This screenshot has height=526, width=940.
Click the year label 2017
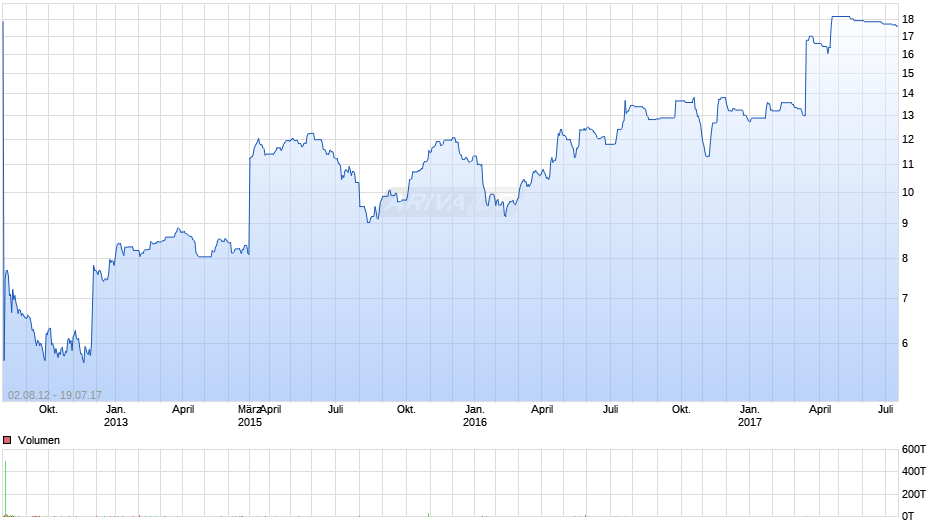[749, 422]
